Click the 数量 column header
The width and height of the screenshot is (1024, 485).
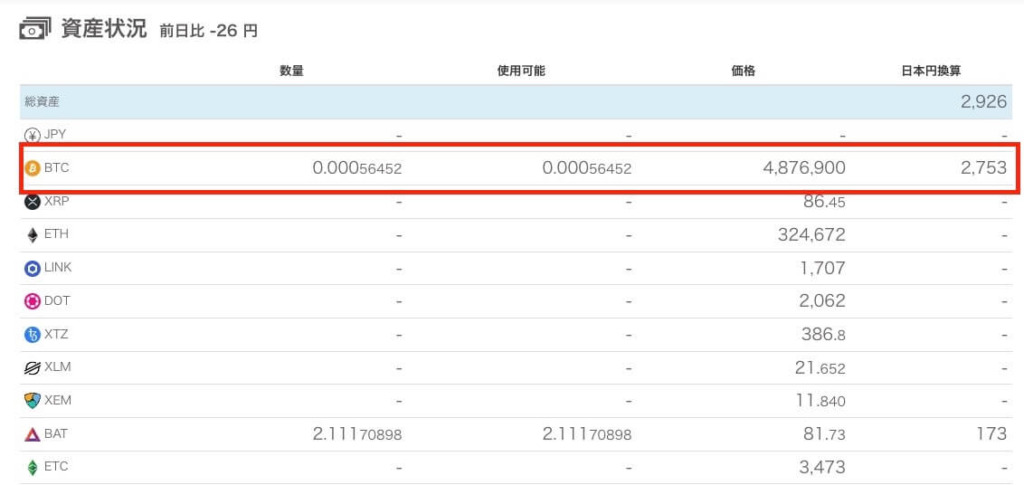pyautogui.click(x=292, y=71)
